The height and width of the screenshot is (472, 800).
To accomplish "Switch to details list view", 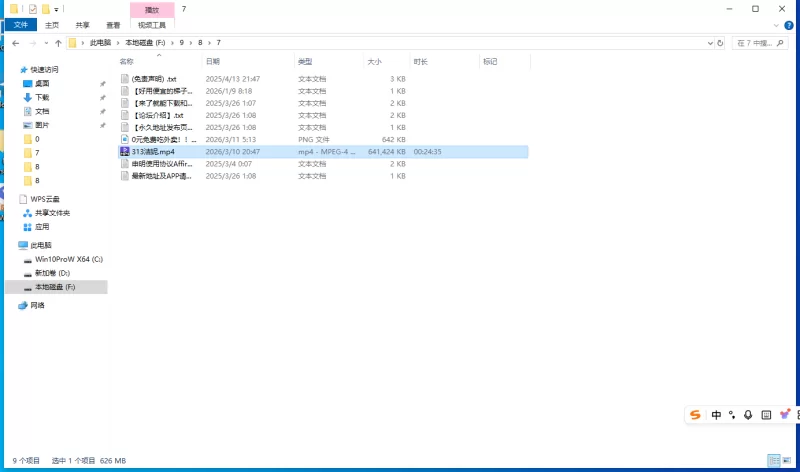I will [x=774, y=461].
